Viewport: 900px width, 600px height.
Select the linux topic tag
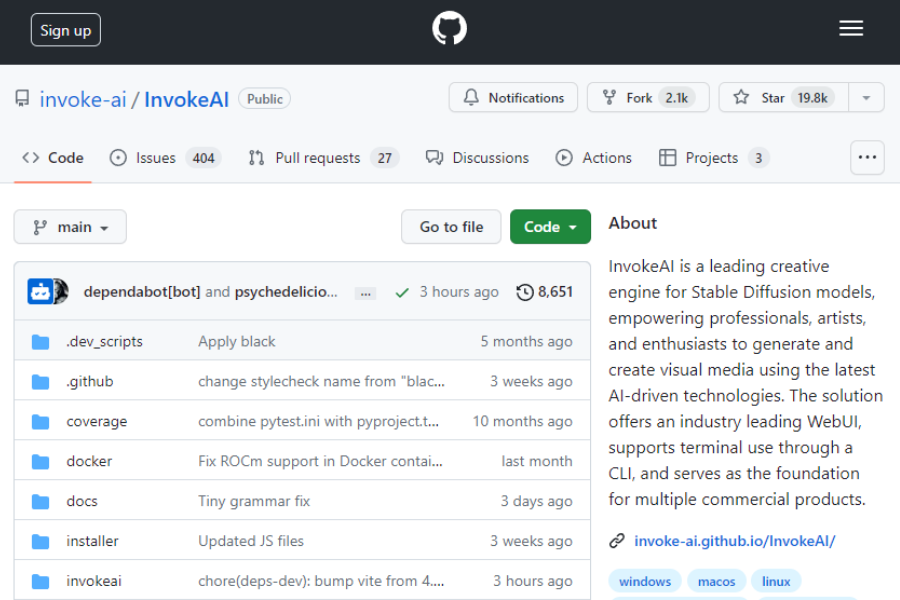[776, 582]
